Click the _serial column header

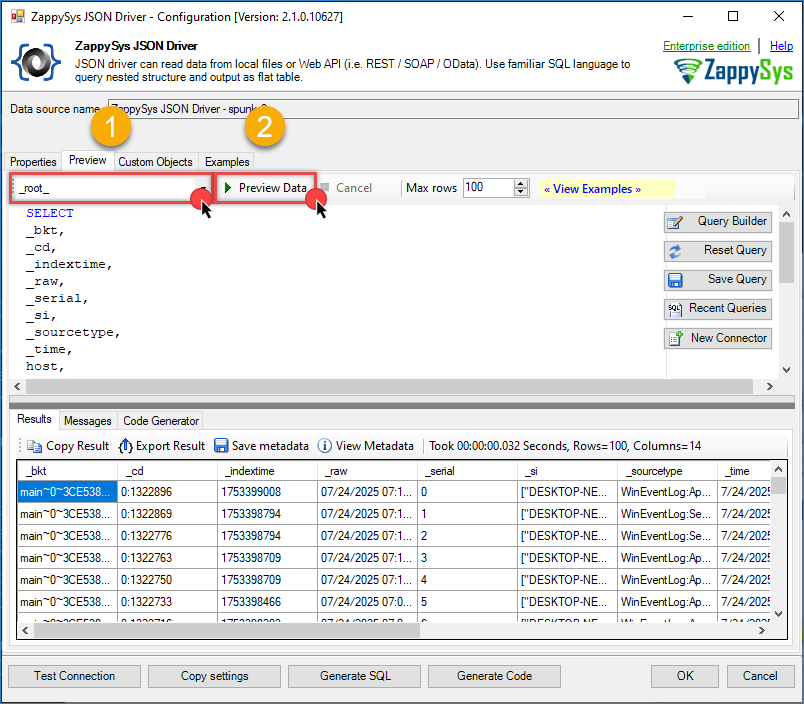468,471
